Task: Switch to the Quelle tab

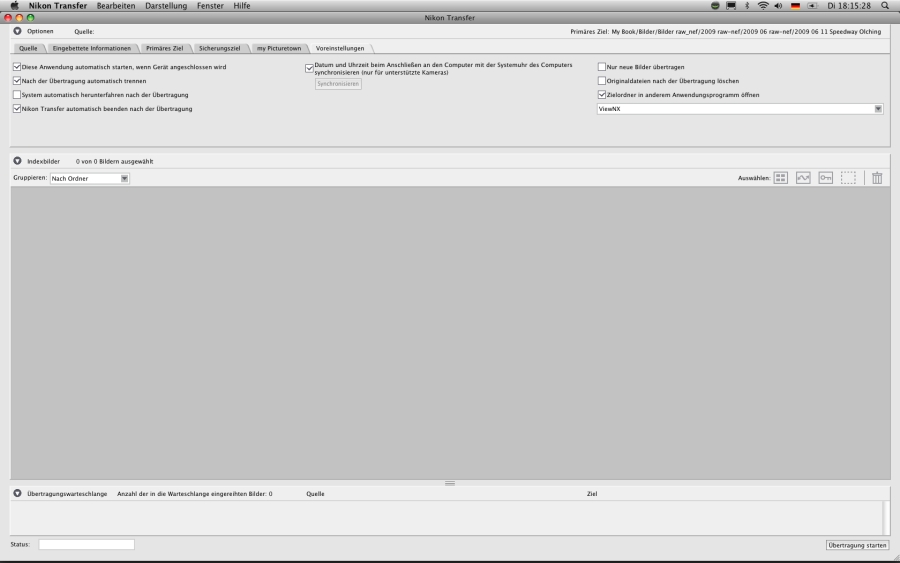Action: tap(28, 48)
